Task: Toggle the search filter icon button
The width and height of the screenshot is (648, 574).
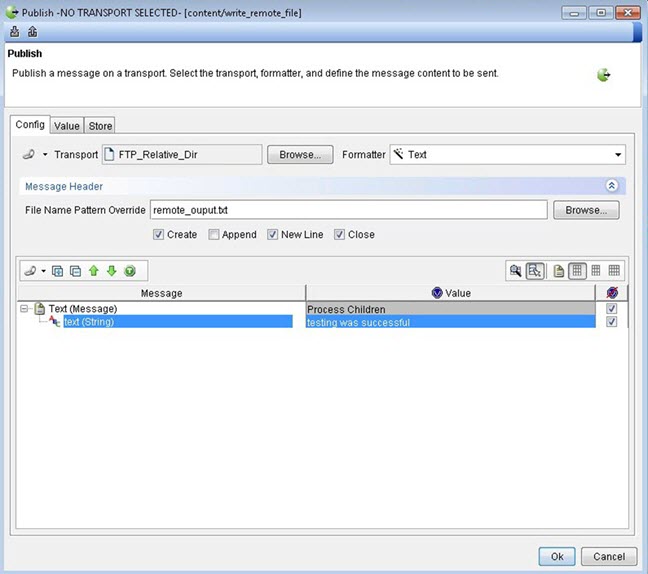Action: point(535,271)
